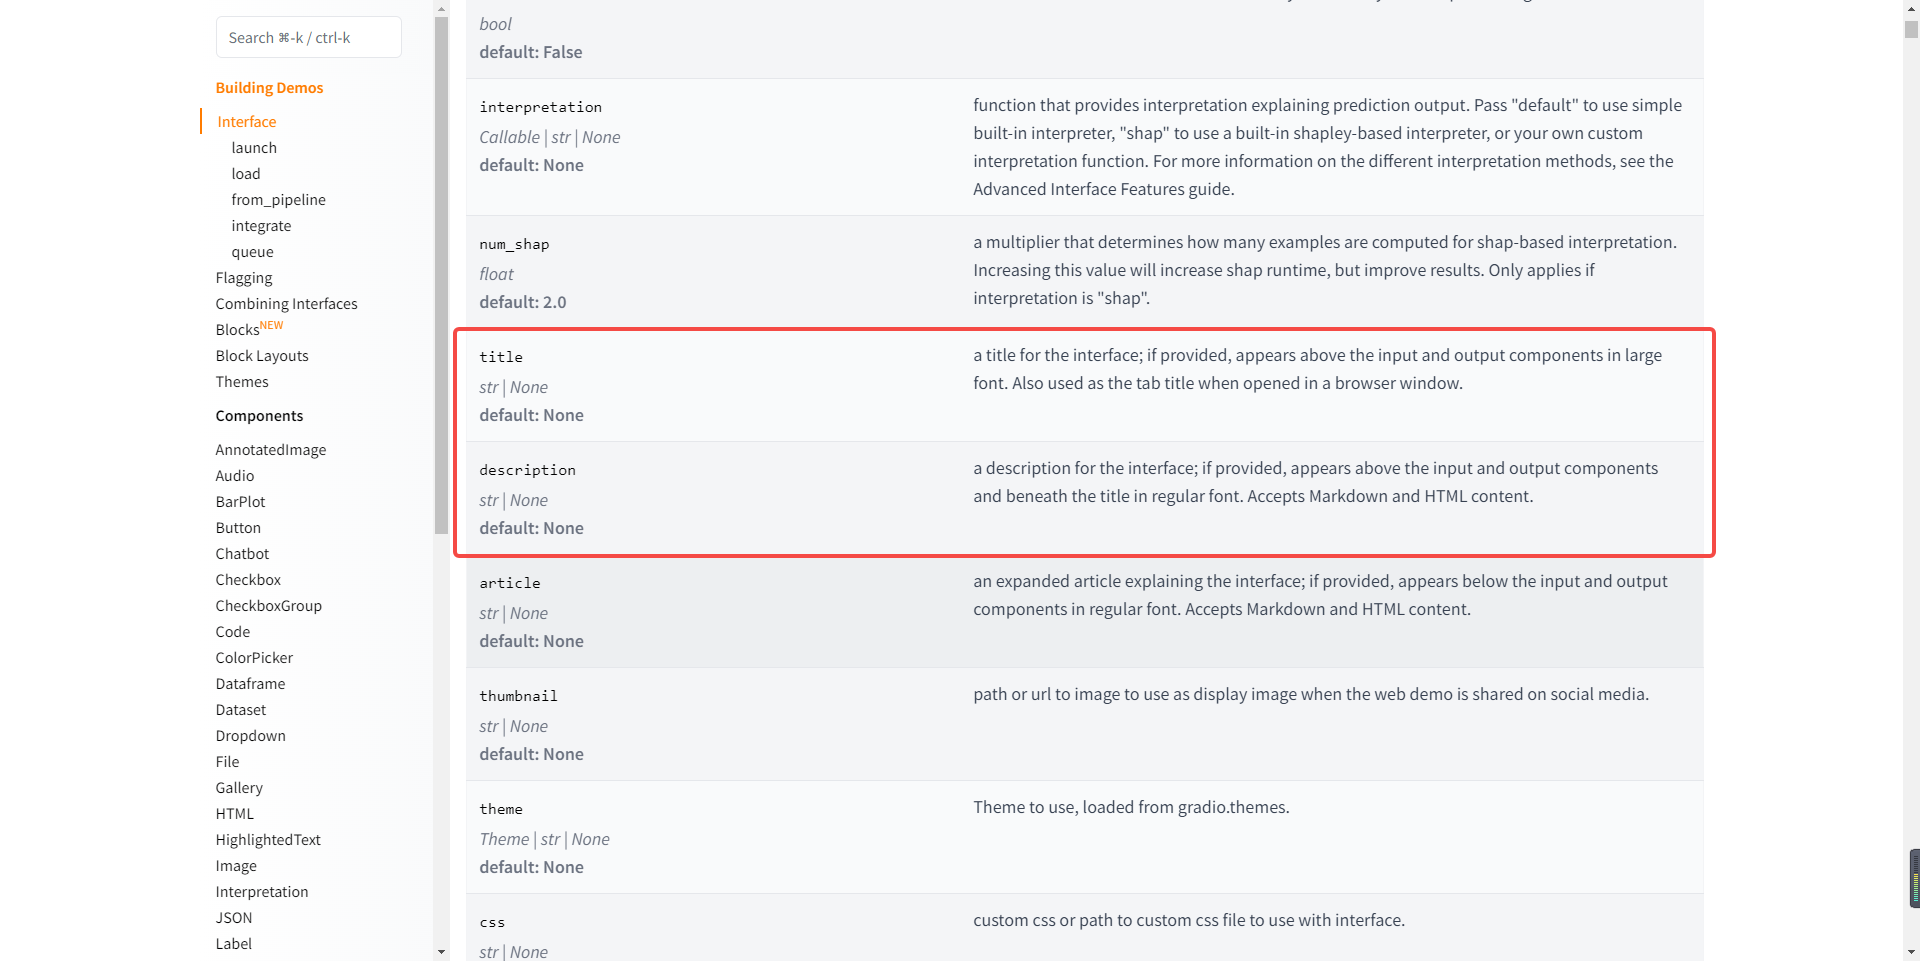Open the from_pipeline subsection

(x=278, y=200)
